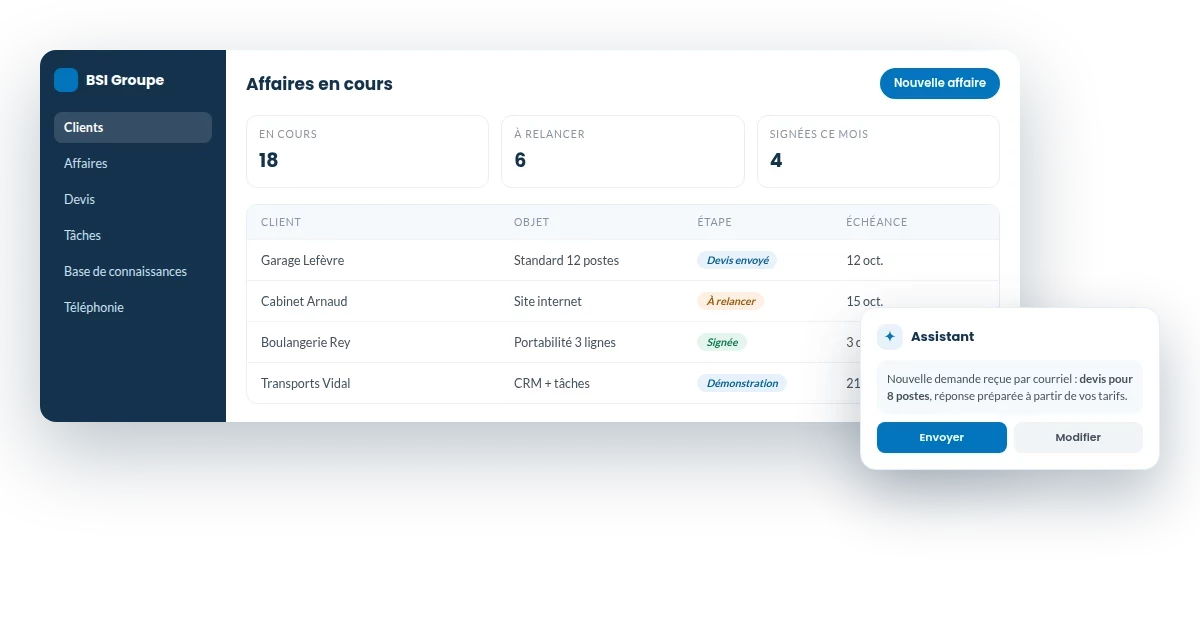Open the Devis sidebar item
This screenshot has width=1200, height=620.
(133, 199)
